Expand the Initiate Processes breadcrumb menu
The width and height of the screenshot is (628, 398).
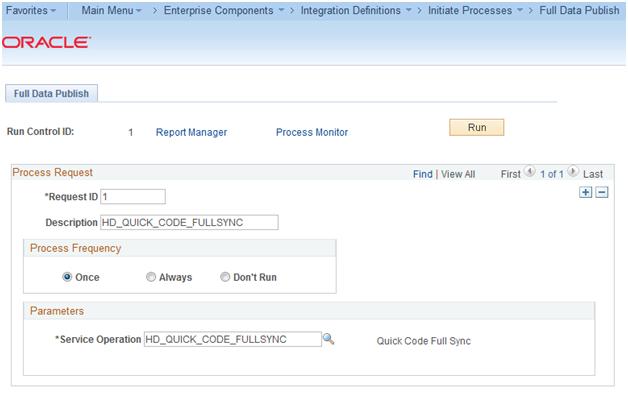tap(475, 10)
